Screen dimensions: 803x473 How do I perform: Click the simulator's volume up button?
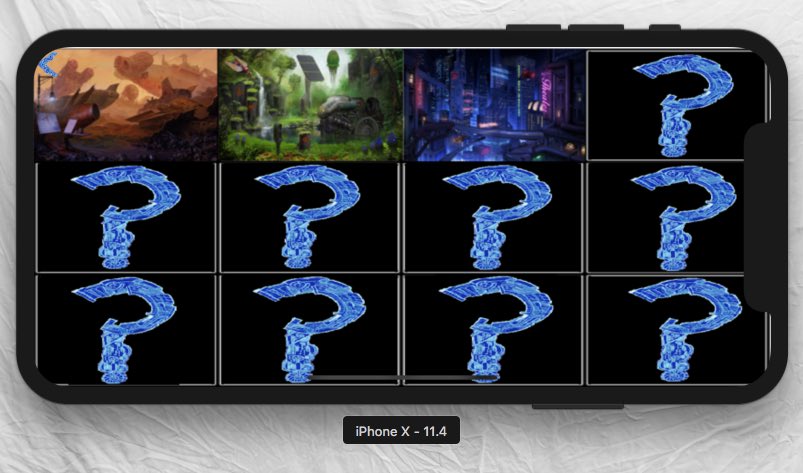click(596, 27)
